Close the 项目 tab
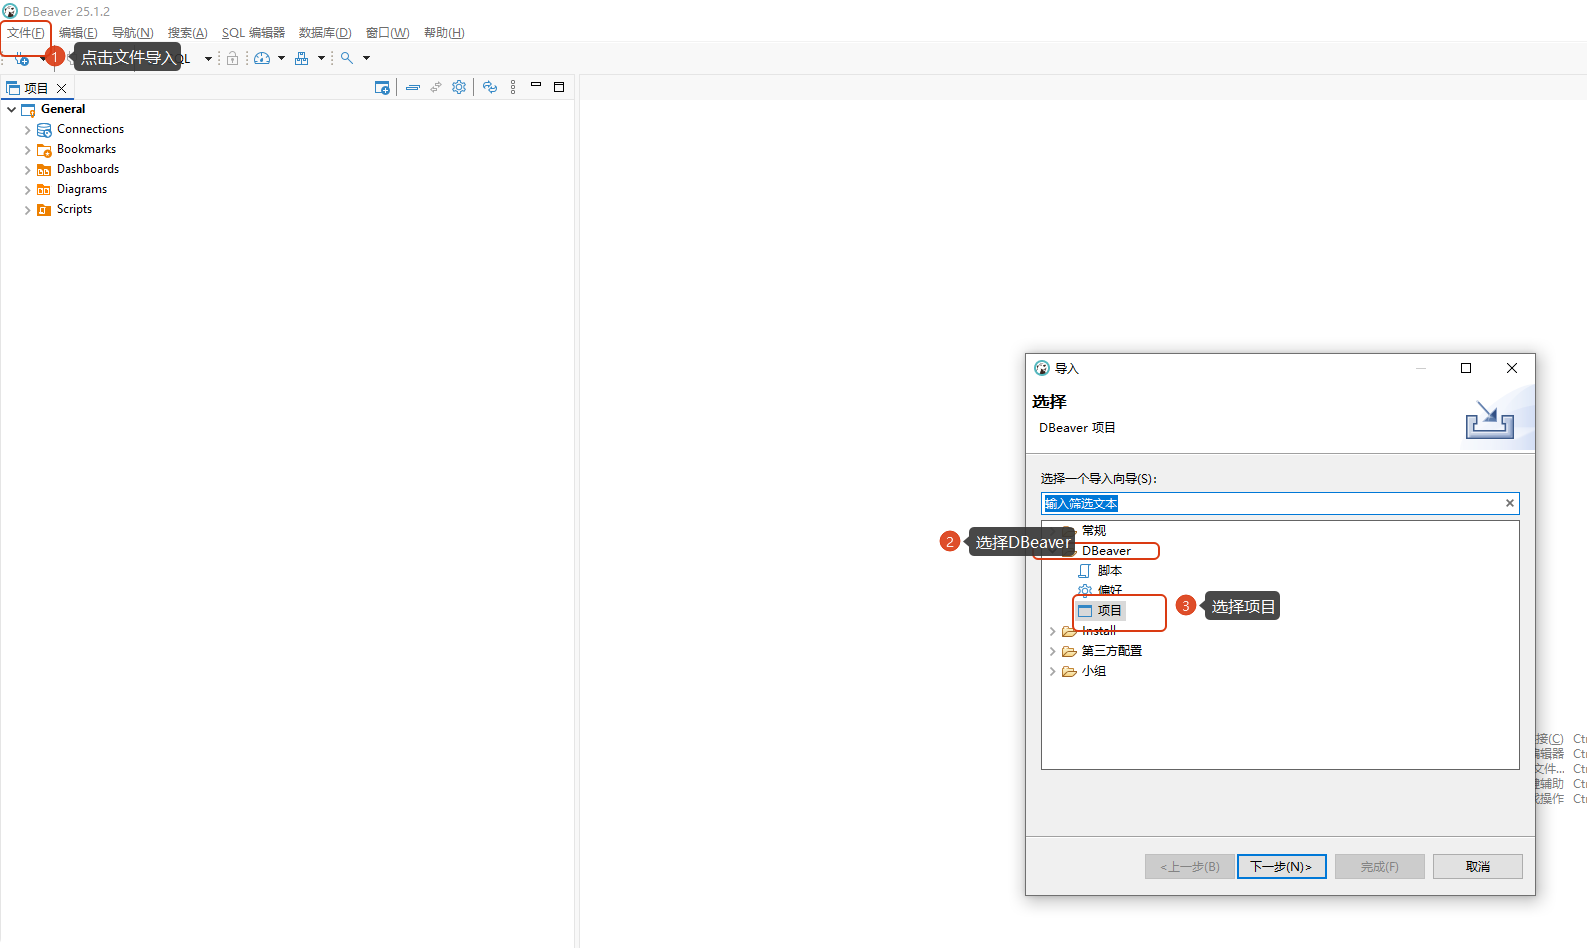1587x948 pixels. click(61, 88)
